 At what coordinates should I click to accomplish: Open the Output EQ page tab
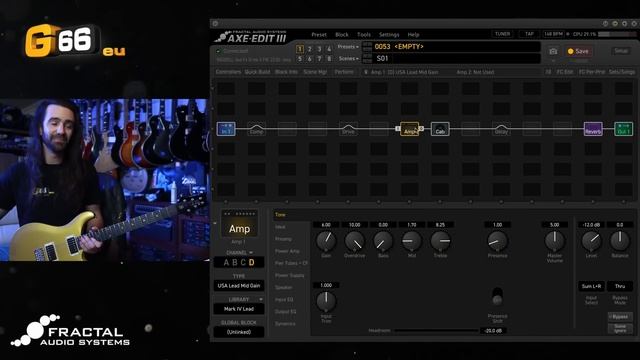click(285, 311)
